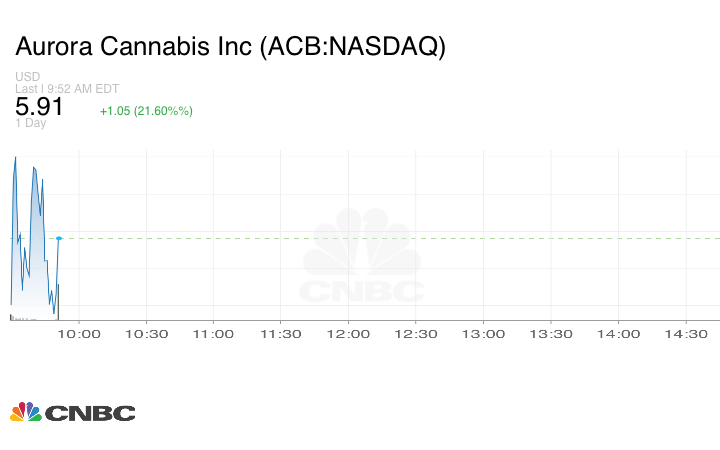The image size is (720, 450).
Task: Click the green +1.05 (21.60%) change text
Action: point(146,111)
